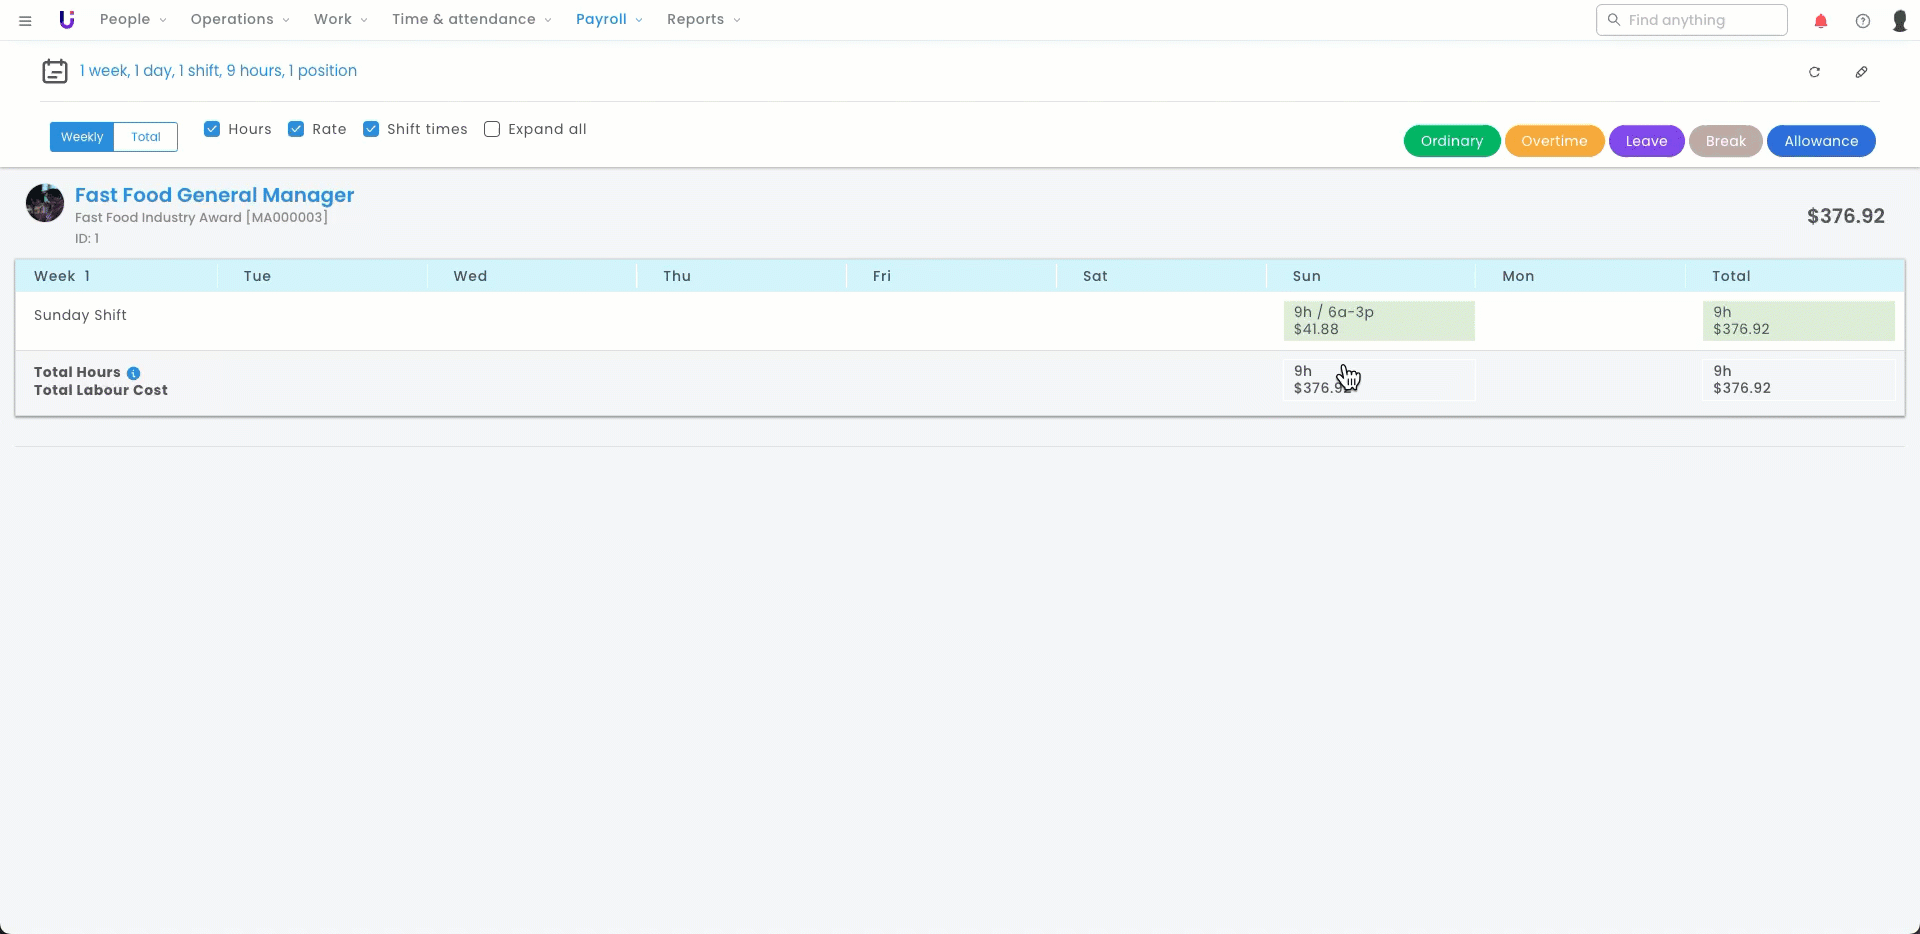
Task: Uncheck the Rate checkbox
Action: 296,129
